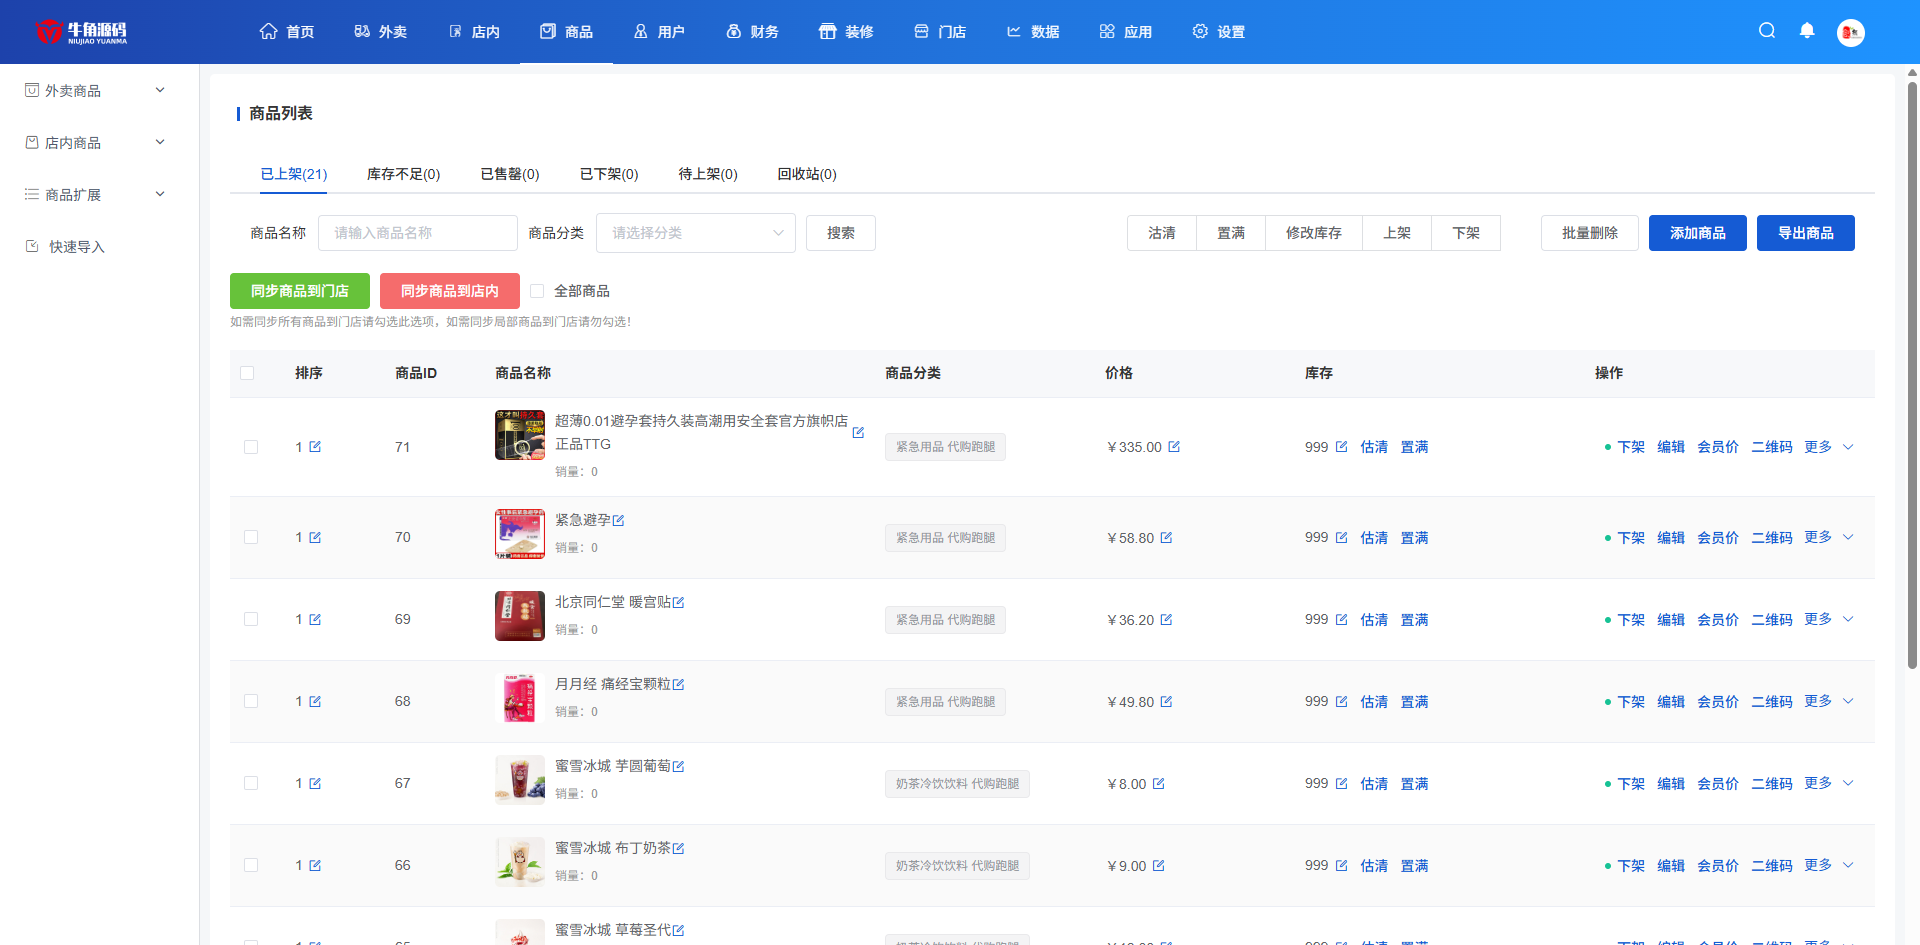The width and height of the screenshot is (1920, 945).
Task: Open the user avatar menu
Action: tap(1851, 32)
